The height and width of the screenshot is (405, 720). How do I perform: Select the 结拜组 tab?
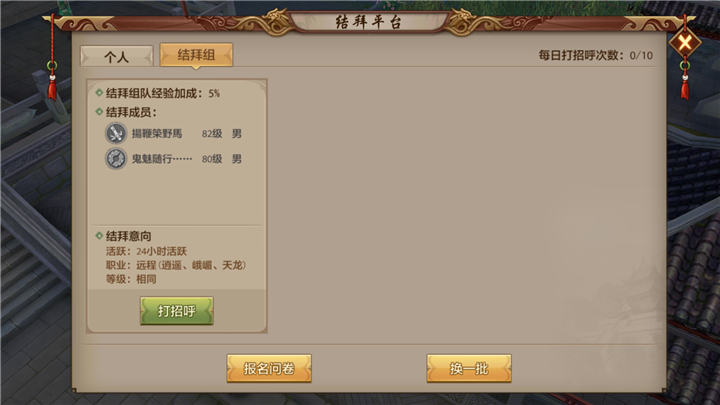click(x=196, y=55)
